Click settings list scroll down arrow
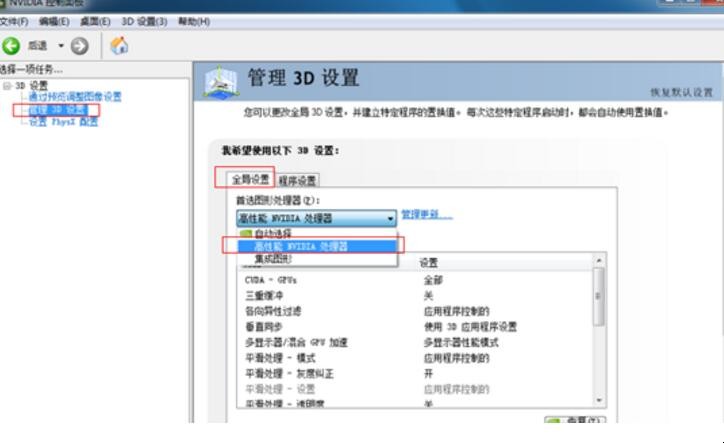Screen dimensions: 724x443 (x=599, y=400)
